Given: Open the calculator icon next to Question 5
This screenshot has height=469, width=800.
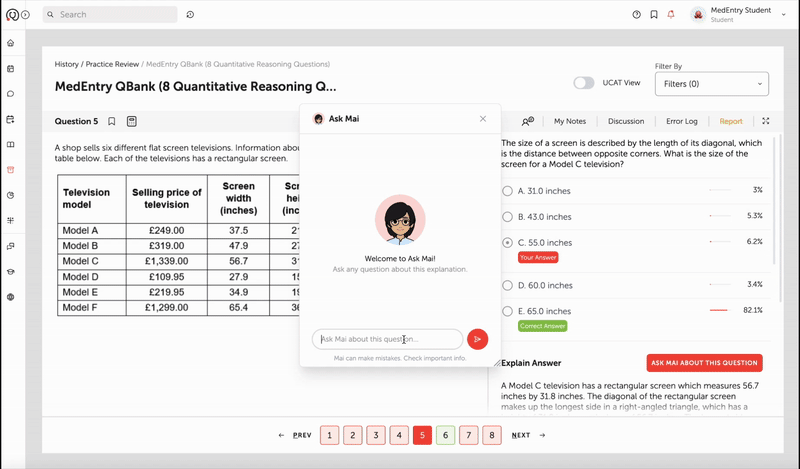Looking at the screenshot, I should pos(132,121).
